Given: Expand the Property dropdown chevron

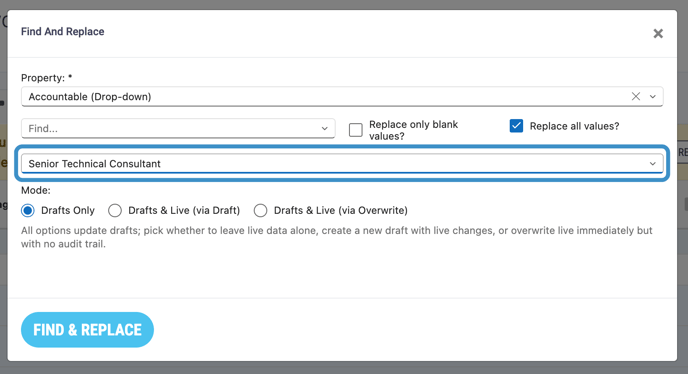Looking at the screenshot, I should [x=653, y=97].
